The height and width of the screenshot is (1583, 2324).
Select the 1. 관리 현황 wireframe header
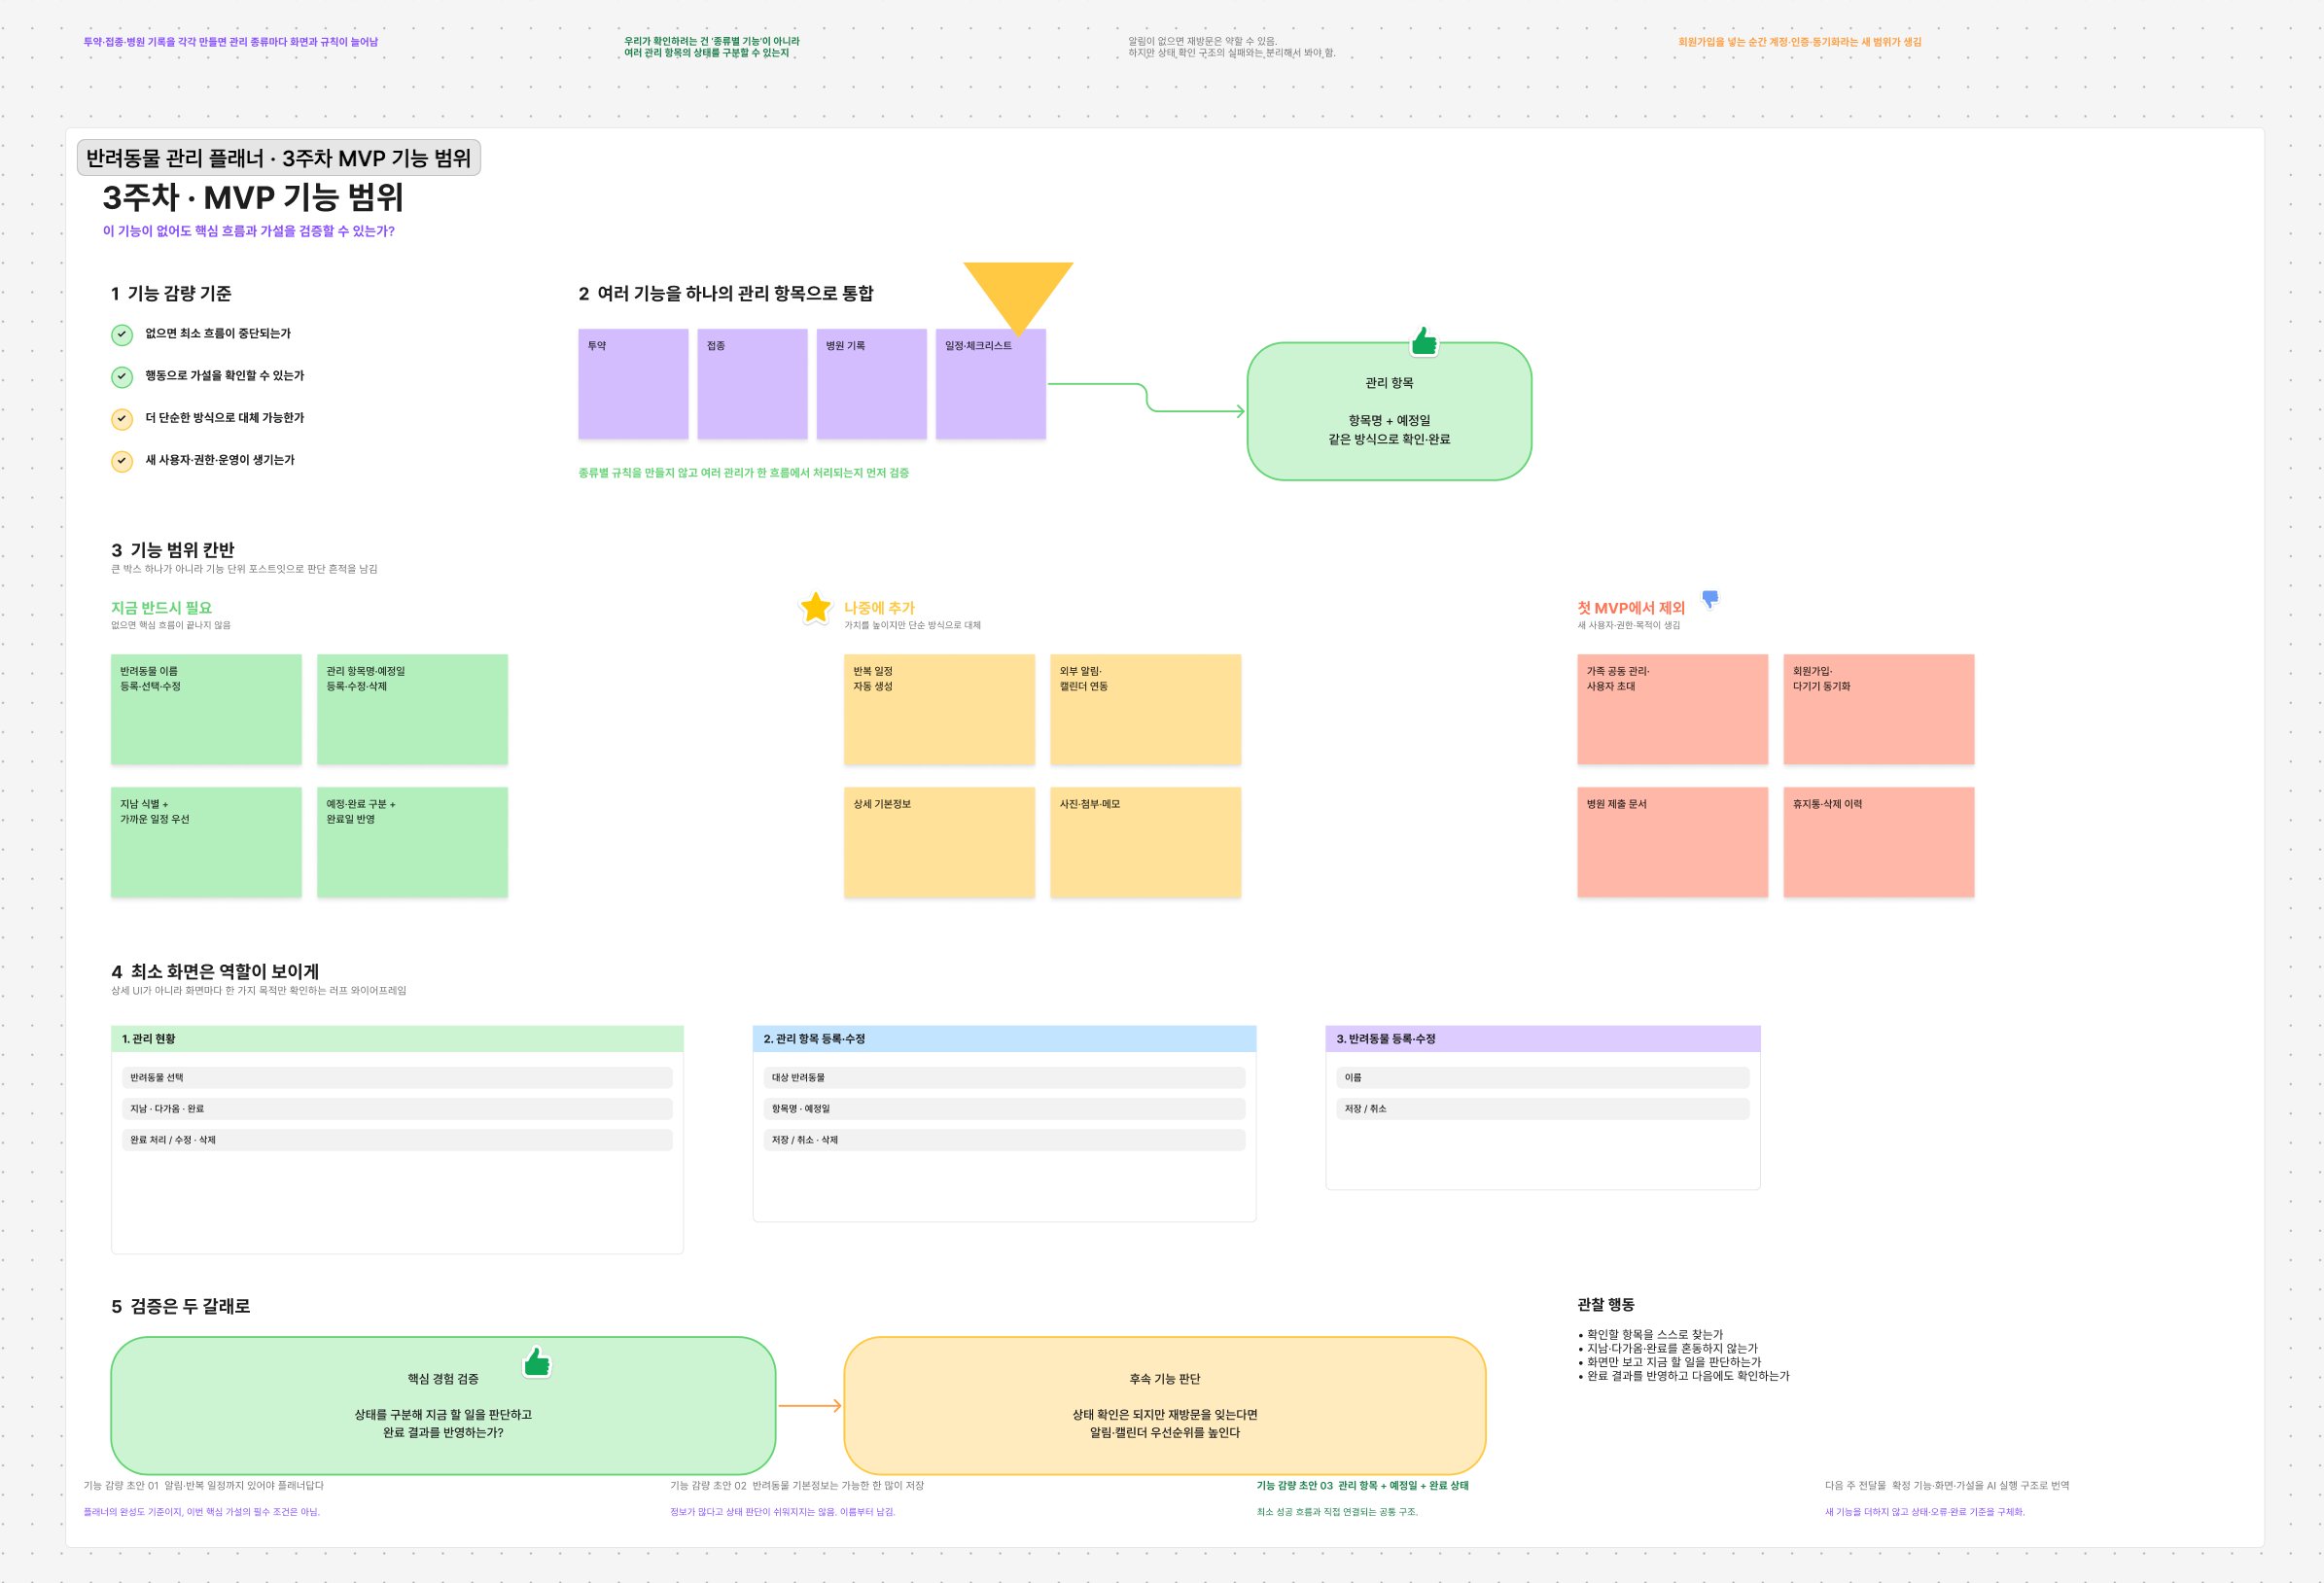coord(397,1039)
